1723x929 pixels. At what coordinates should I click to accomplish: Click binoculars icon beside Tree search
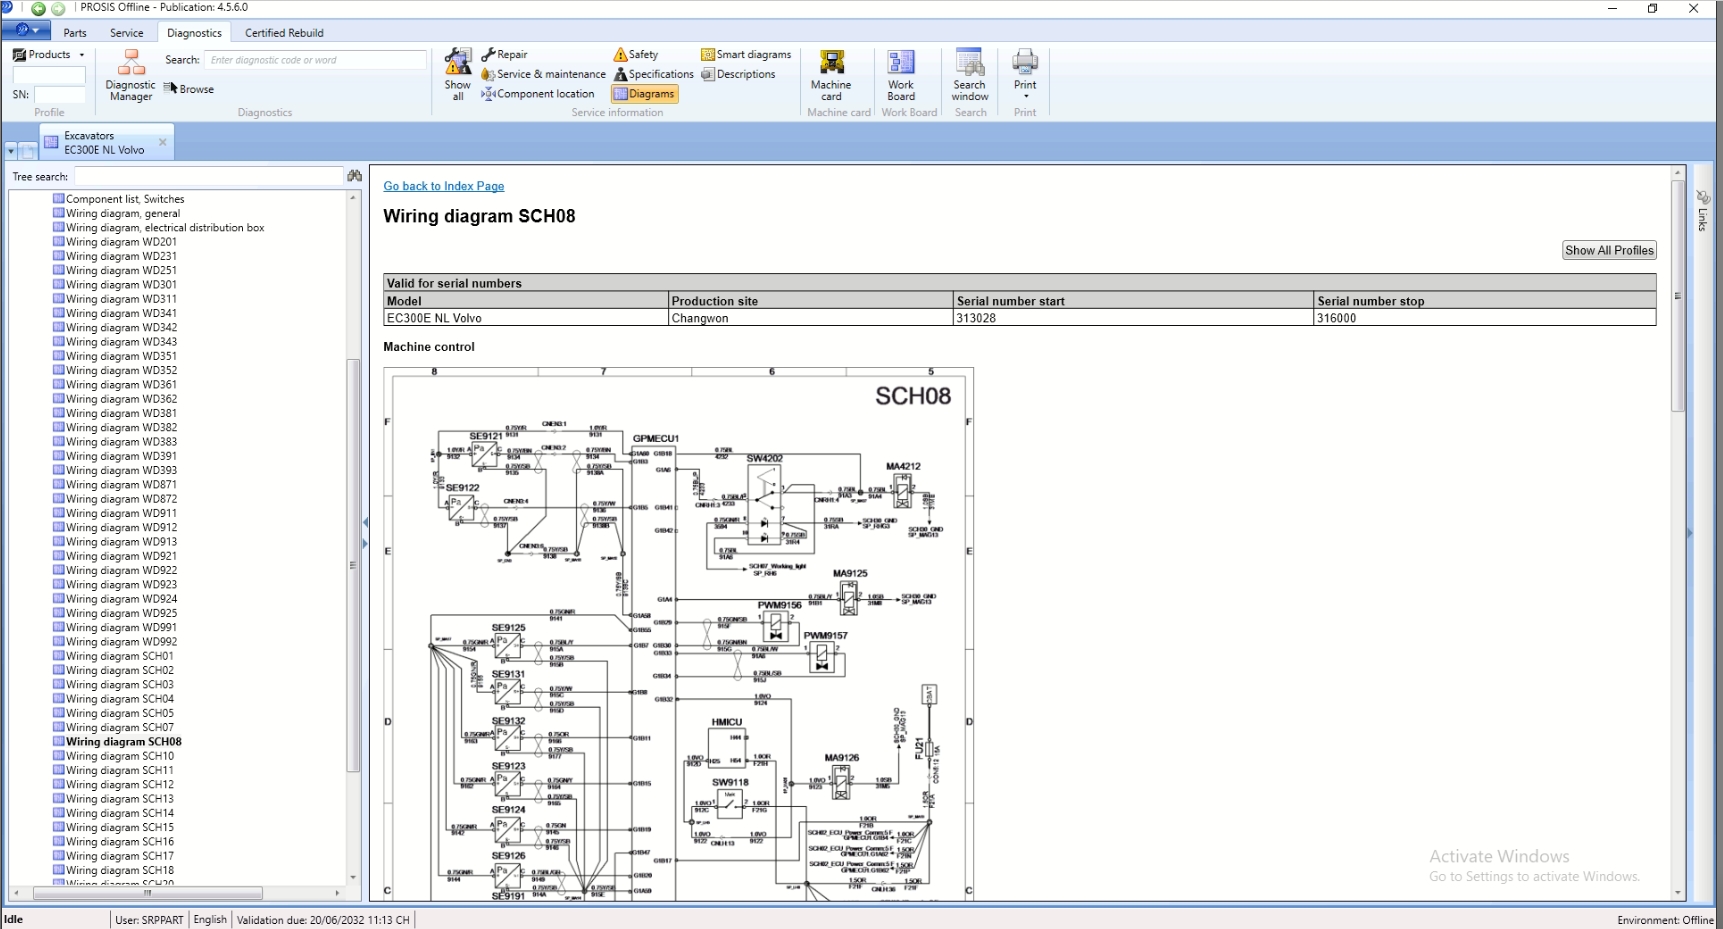(x=354, y=176)
